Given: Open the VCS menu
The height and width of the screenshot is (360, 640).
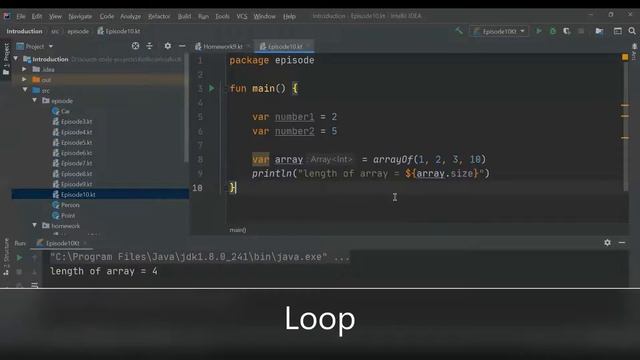Looking at the screenshot, I should click(x=242, y=16).
